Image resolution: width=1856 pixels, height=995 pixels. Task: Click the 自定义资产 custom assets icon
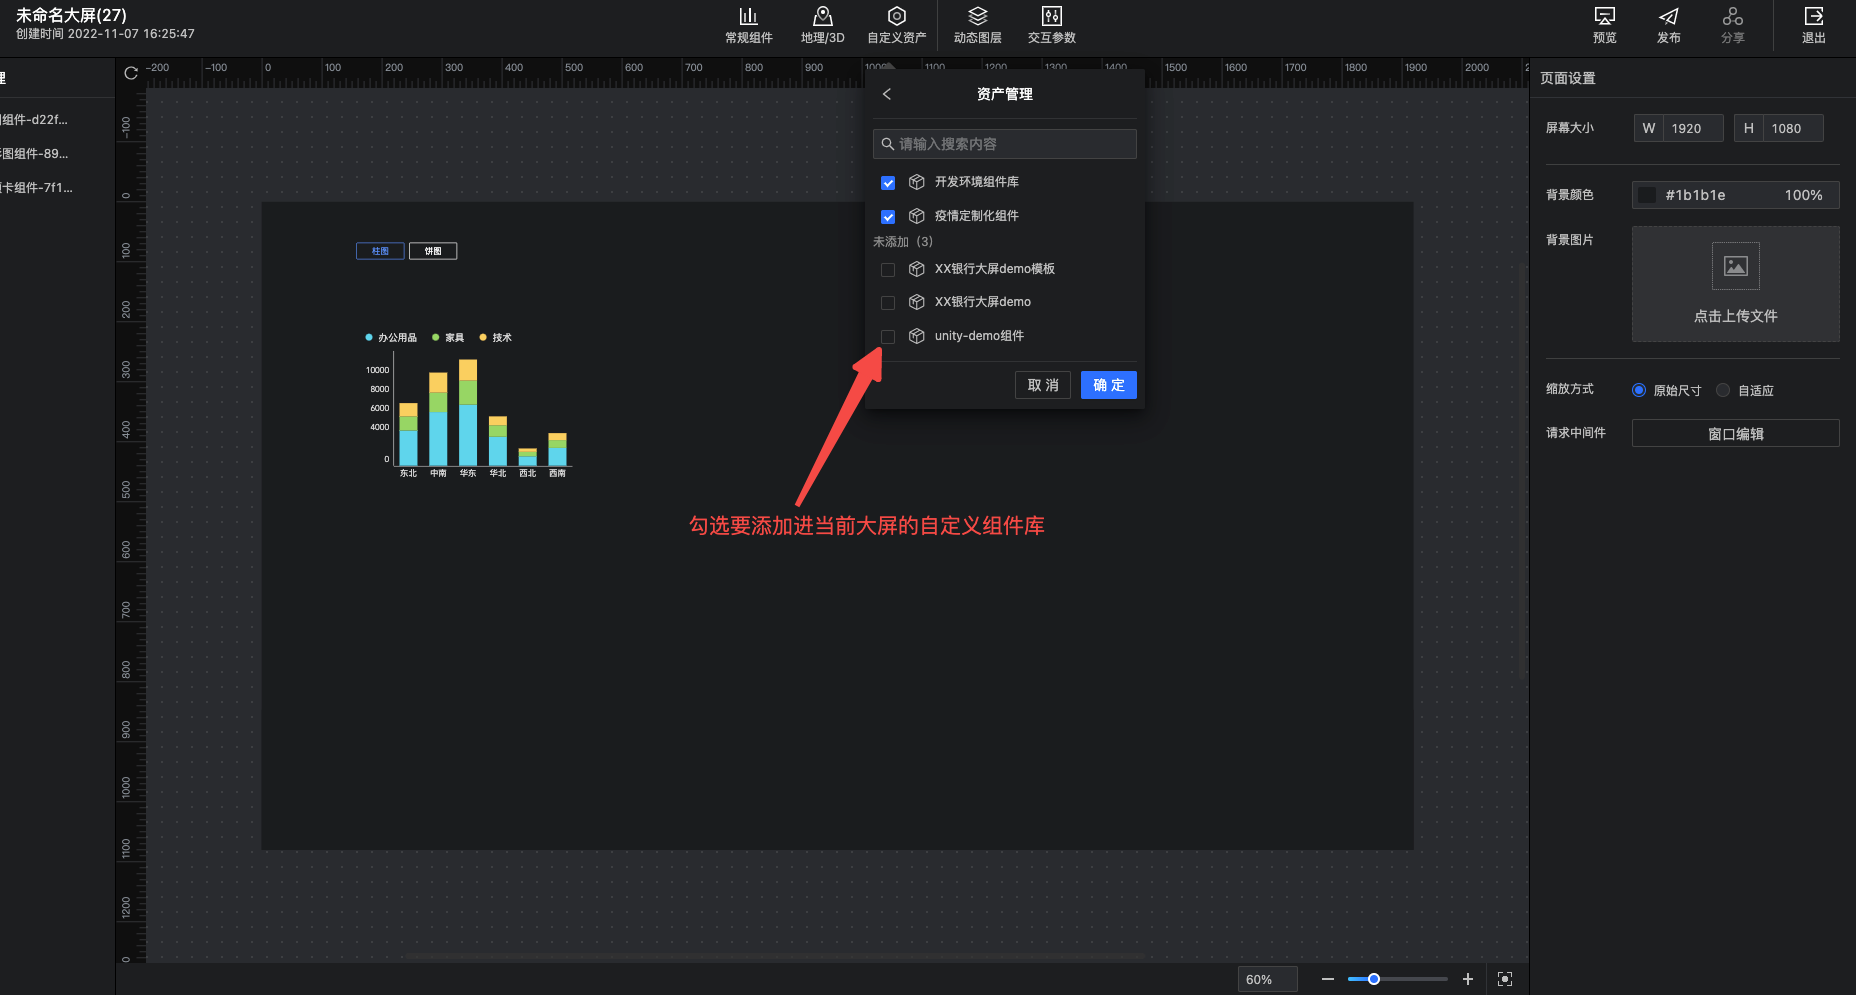896,17
